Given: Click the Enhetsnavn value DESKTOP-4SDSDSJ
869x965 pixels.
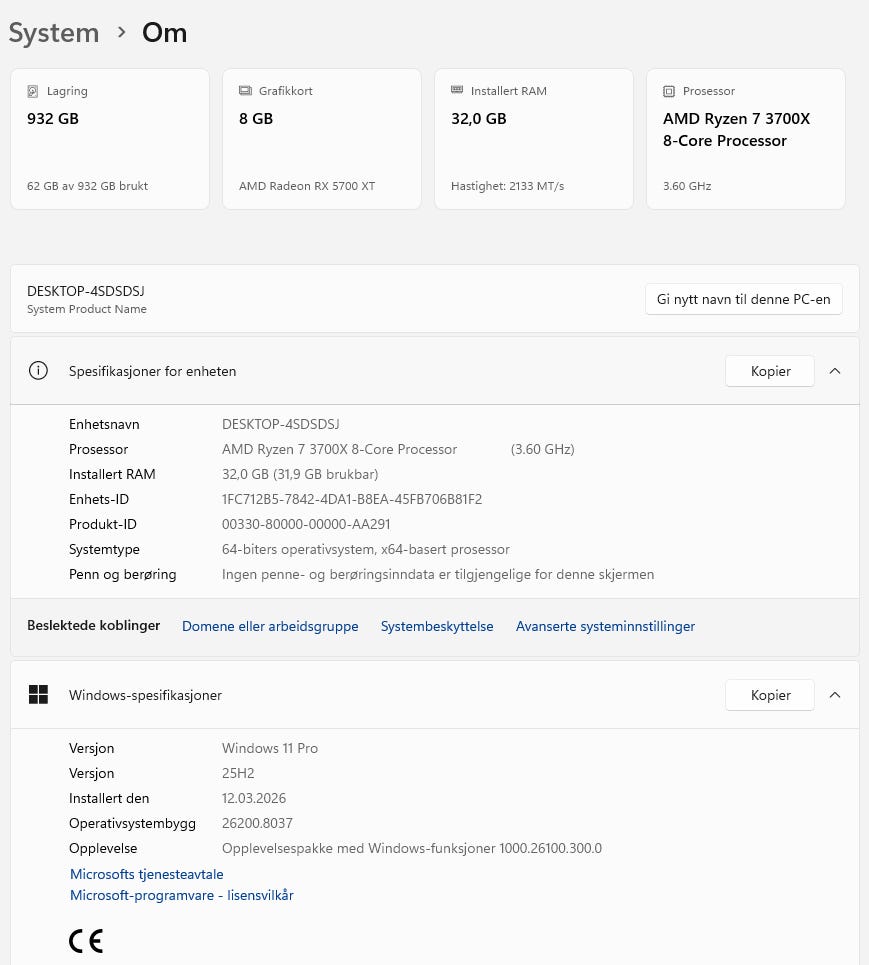Looking at the screenshot, I should (x=281, y=424).
